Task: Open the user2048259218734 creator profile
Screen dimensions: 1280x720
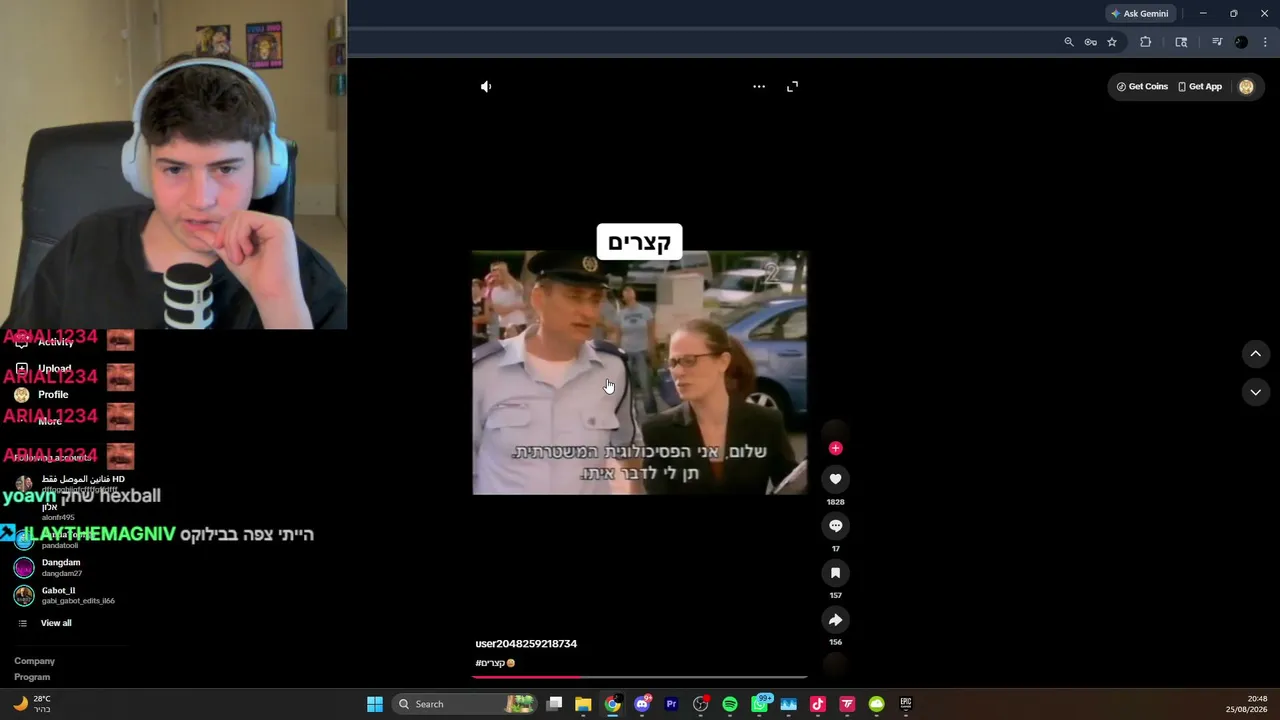Action: tap(526, 644)
